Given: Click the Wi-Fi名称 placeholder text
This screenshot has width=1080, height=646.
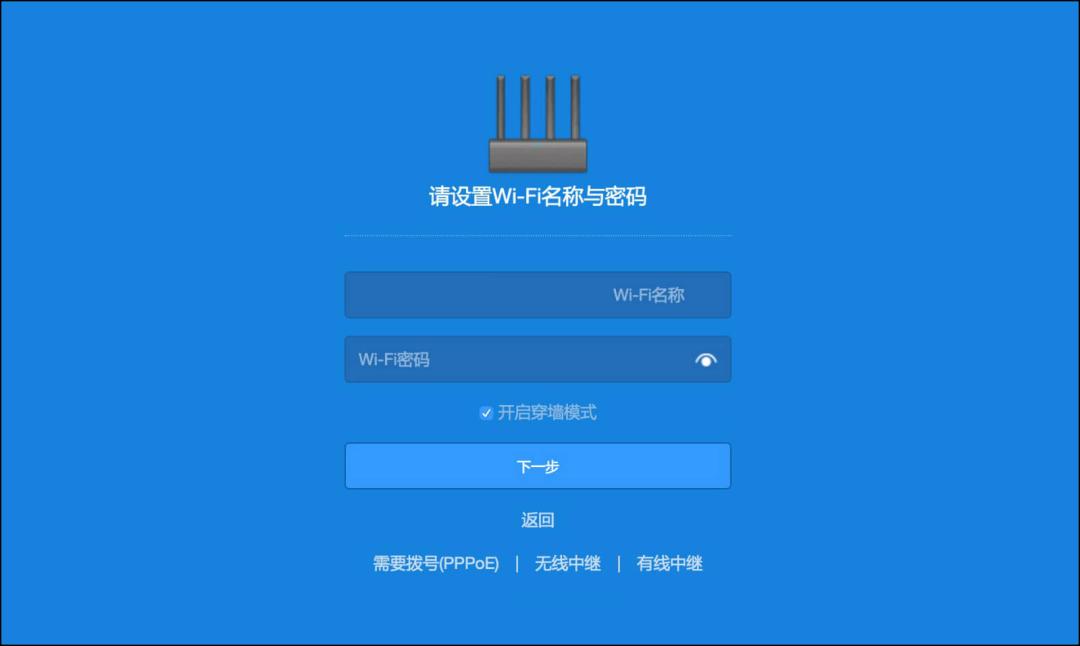Looking at the screenshot, I should [649, 295].
